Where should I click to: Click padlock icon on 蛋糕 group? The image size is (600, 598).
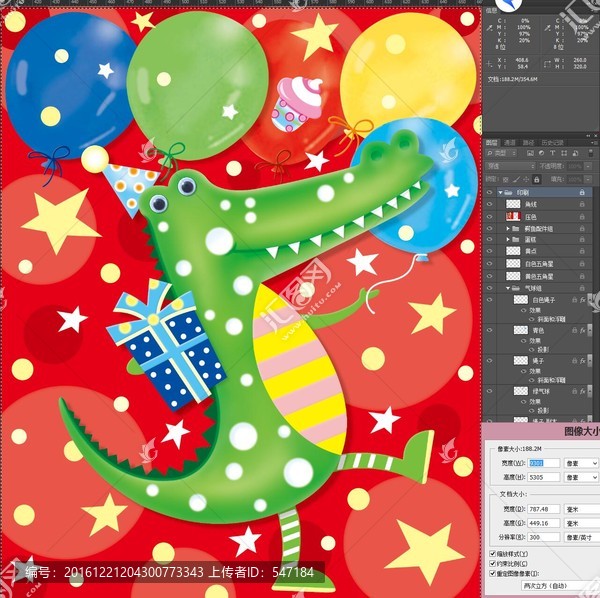click(582, 240)
